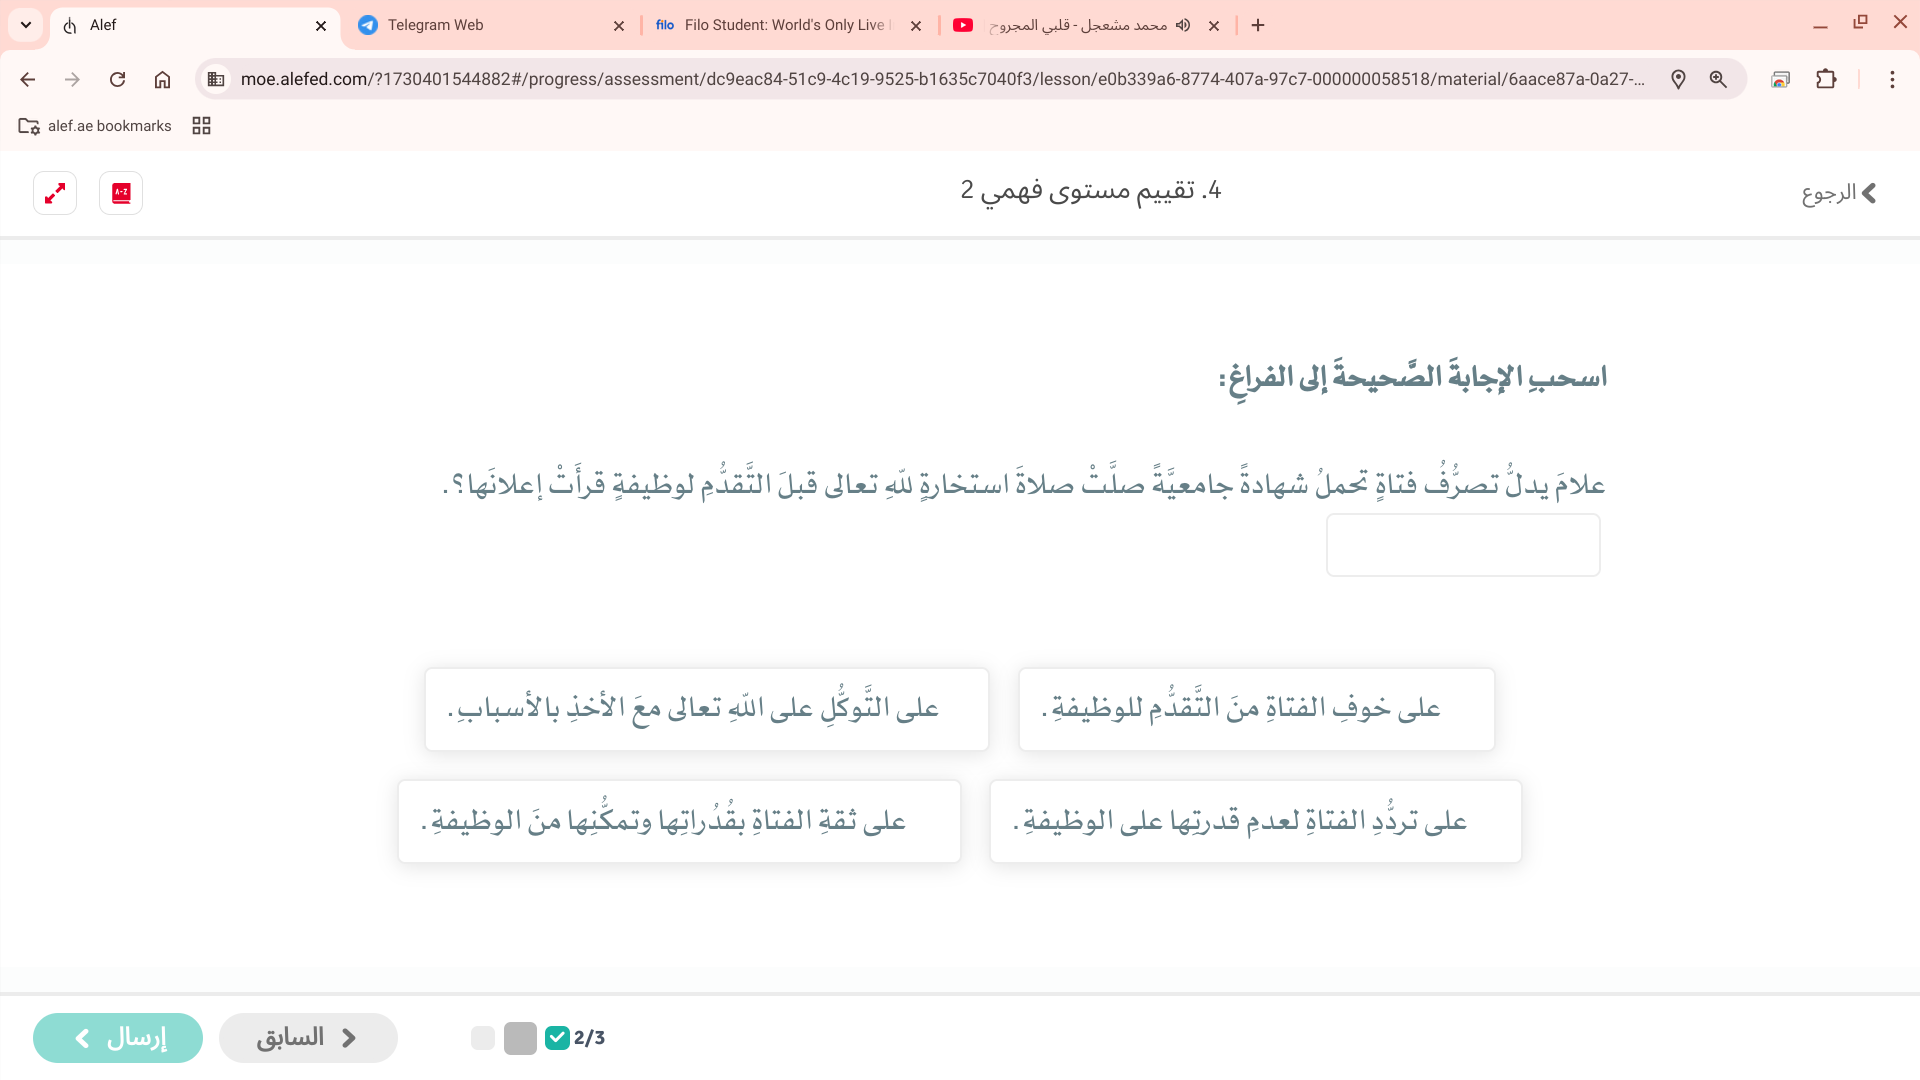
Task: Click the السابق previous button
Action: click(x=308, y=1038)
